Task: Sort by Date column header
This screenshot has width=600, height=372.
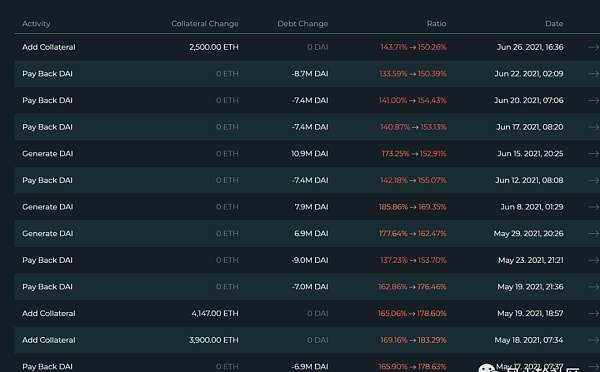Action: pyautogui.click(x=554, y=24)
